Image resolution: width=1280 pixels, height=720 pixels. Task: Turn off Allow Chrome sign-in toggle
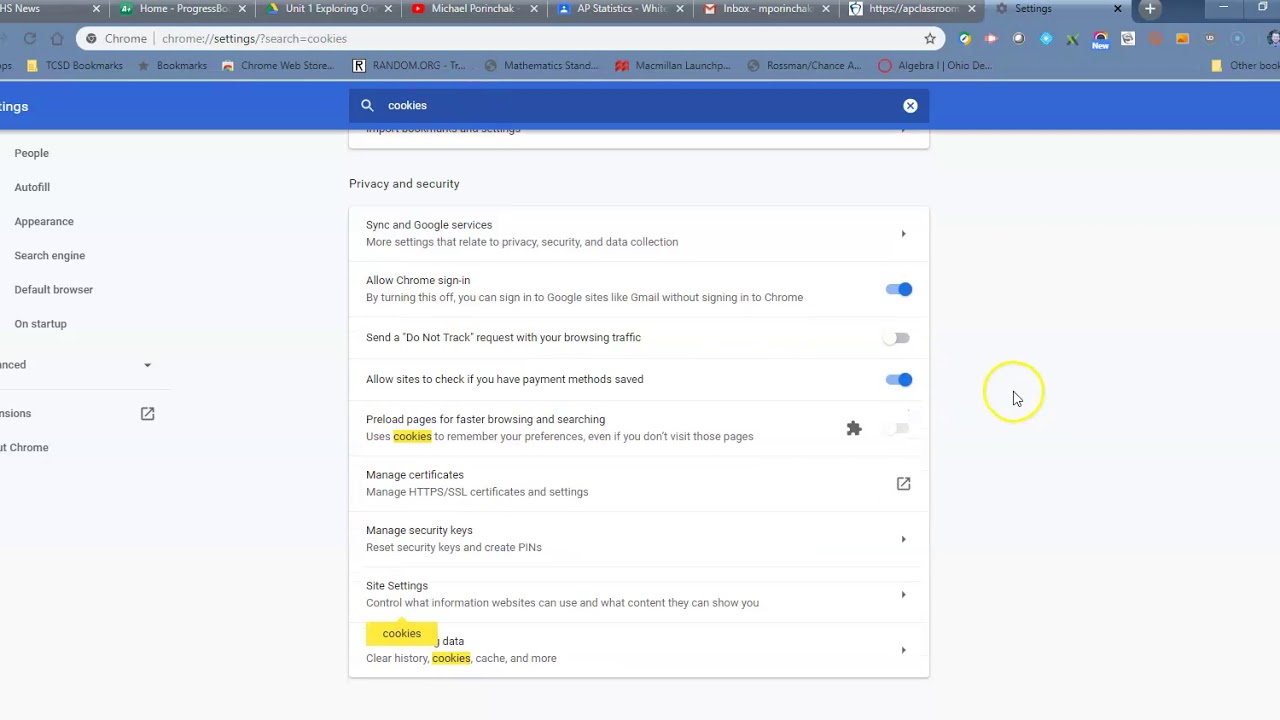pos(899,290)
